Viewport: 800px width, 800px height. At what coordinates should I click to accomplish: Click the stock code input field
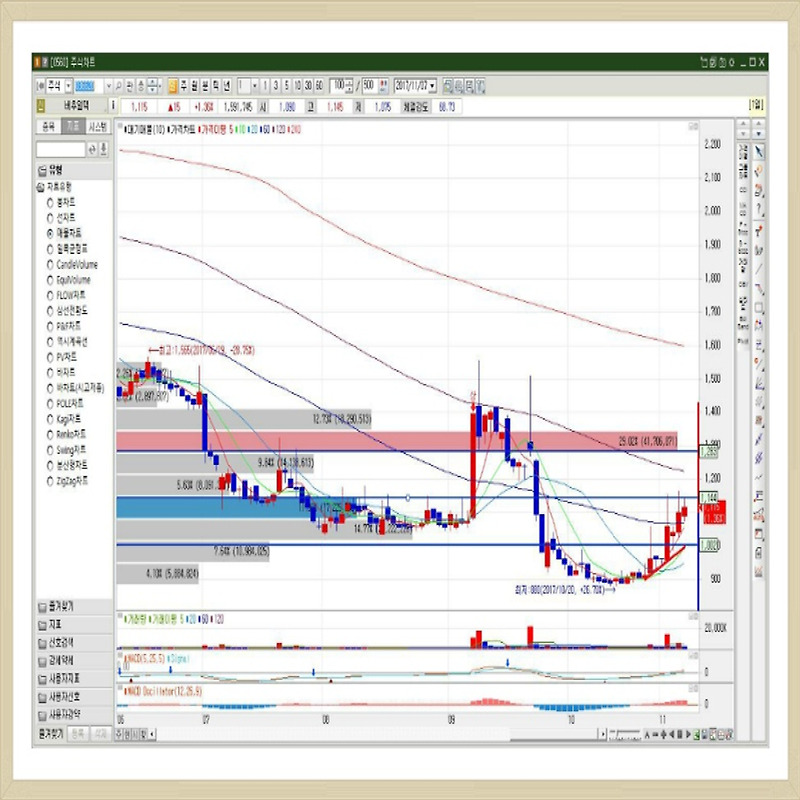coord(89,86)
